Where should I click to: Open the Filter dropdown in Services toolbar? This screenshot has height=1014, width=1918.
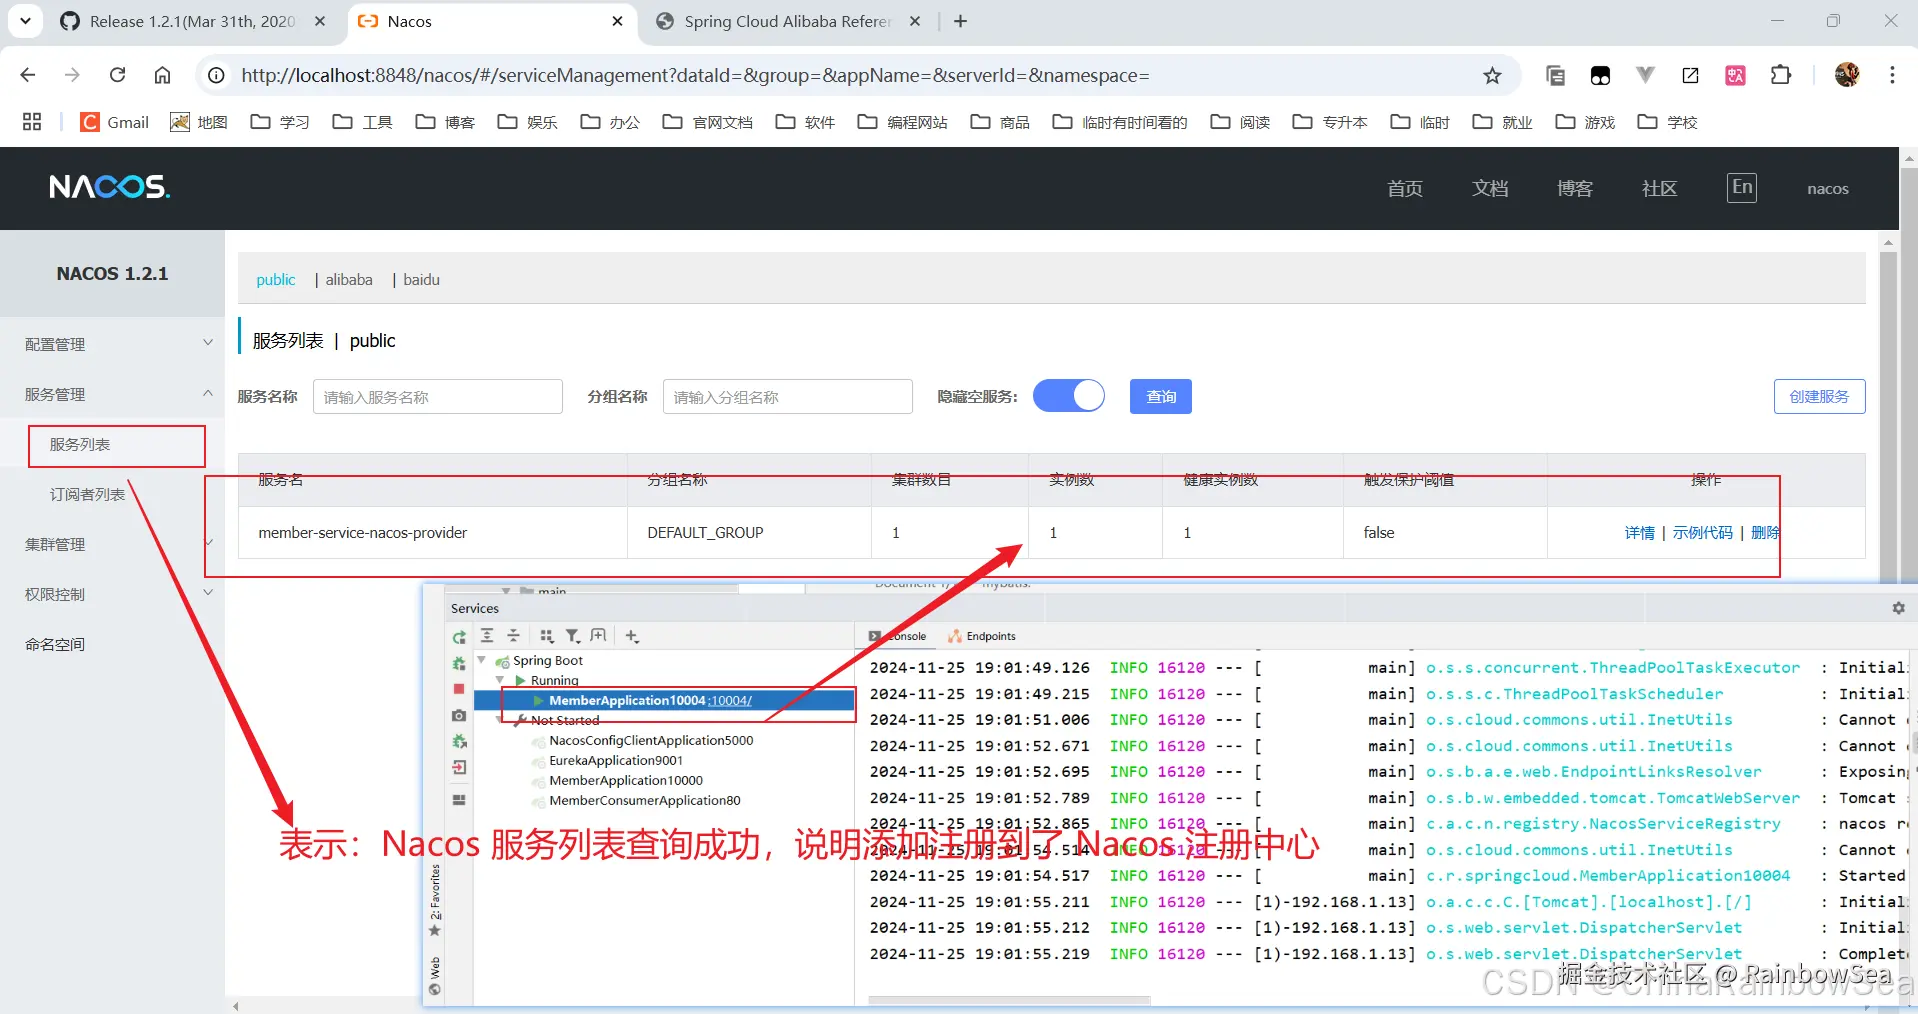tap(573, 636)
